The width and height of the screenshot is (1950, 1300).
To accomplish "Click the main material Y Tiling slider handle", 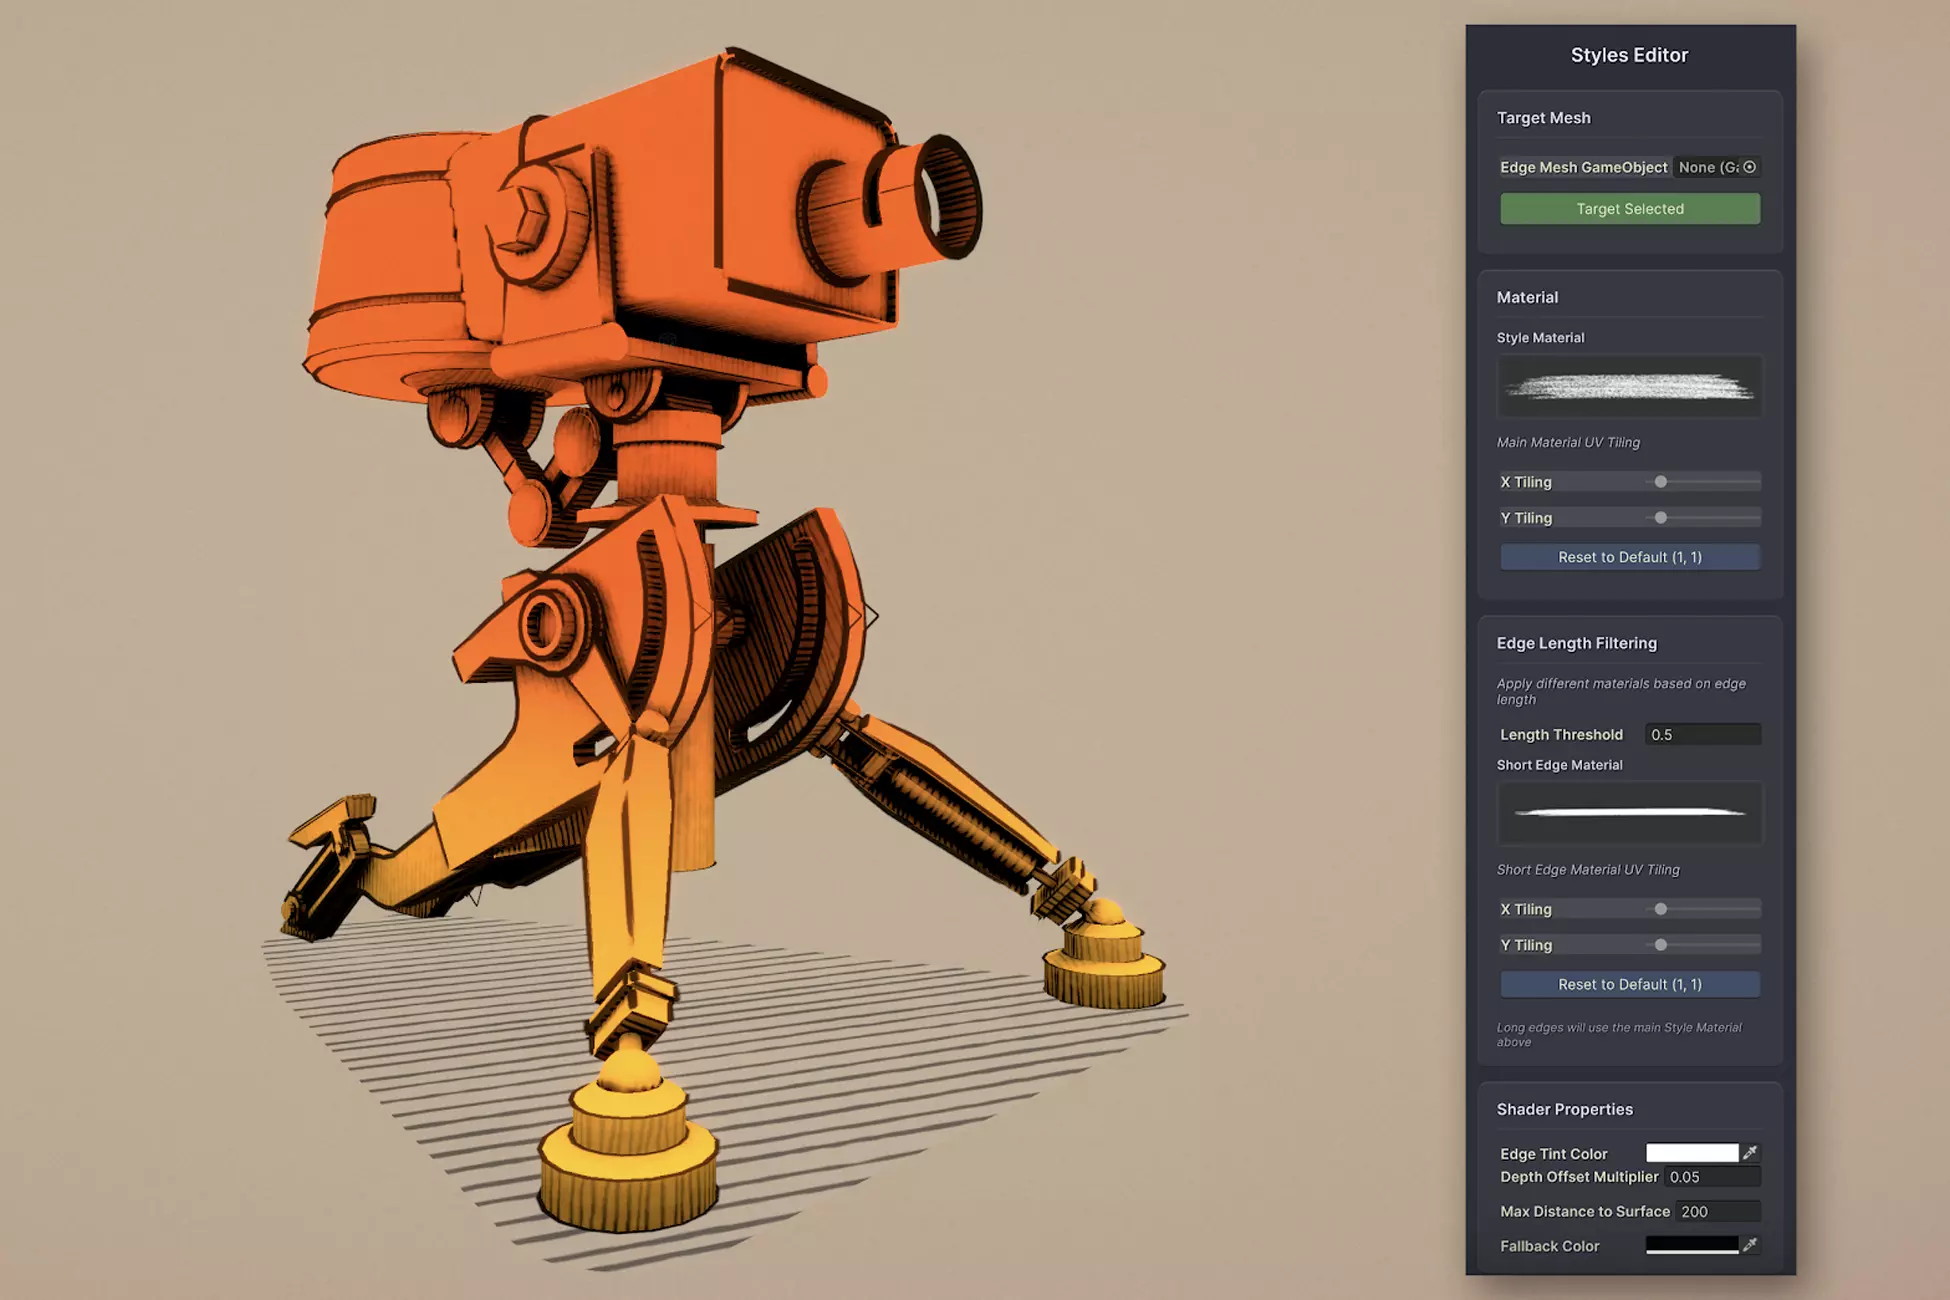I will click(1660, 518).
